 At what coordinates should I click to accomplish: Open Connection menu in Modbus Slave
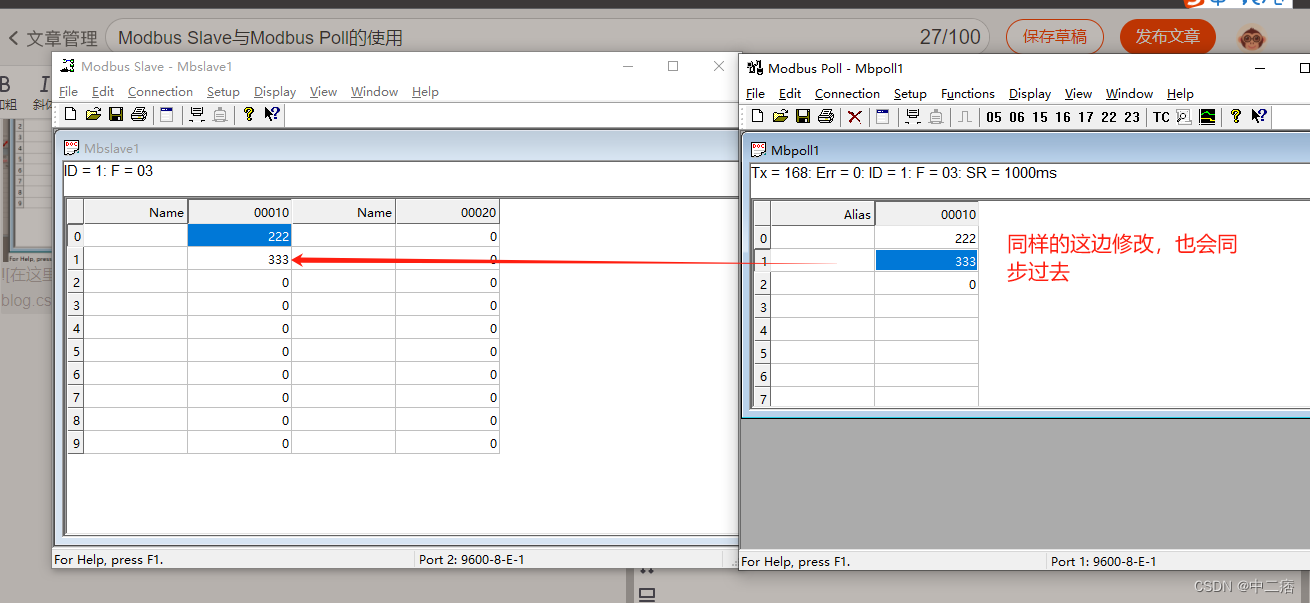pyautogui.click(x=160, y=91)
